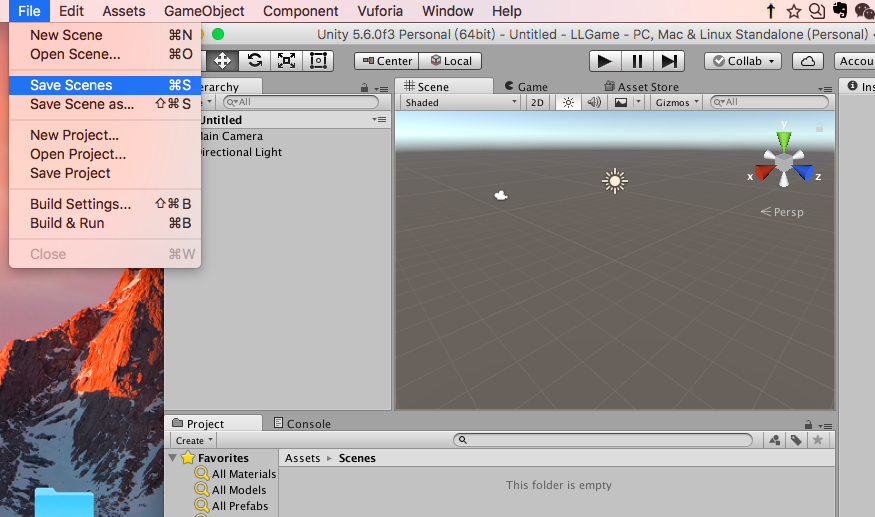Select the Move tool in toolbar
Image resolution: width=875 pixels, height=517 pixels.
(222, 60)
